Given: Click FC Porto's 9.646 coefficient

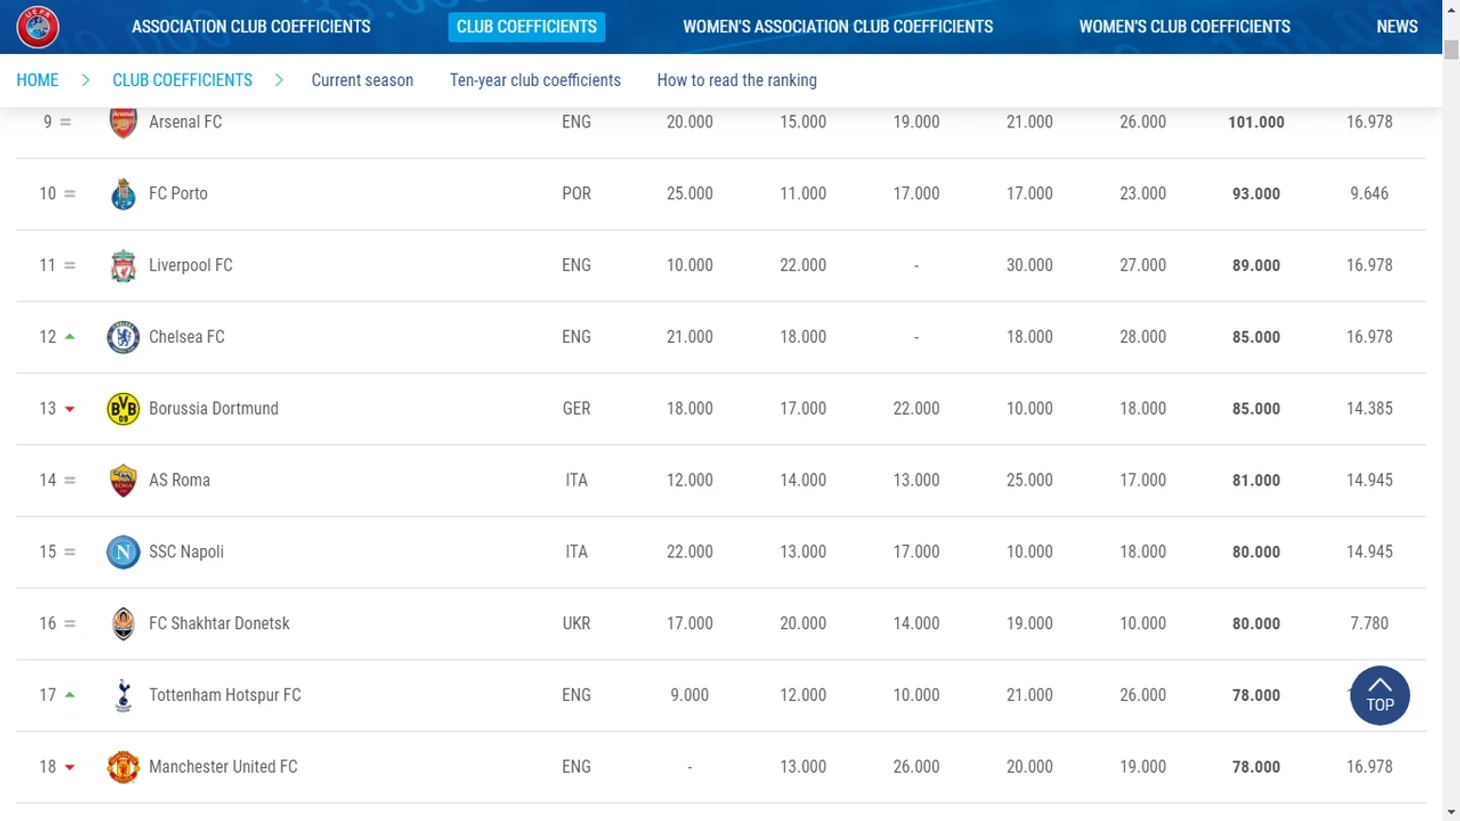Looking at the screenshot, I should pyautogui.click(x=1369, y=194).
